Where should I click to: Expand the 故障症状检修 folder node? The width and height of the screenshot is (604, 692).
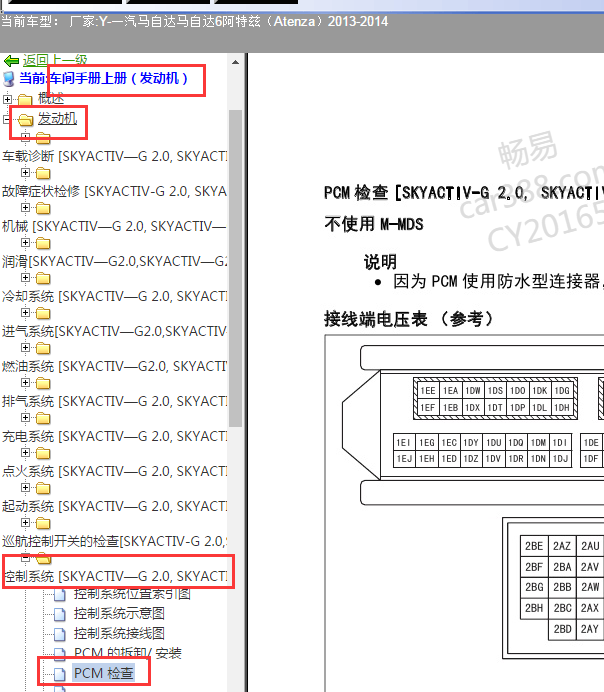pos(26,173)
